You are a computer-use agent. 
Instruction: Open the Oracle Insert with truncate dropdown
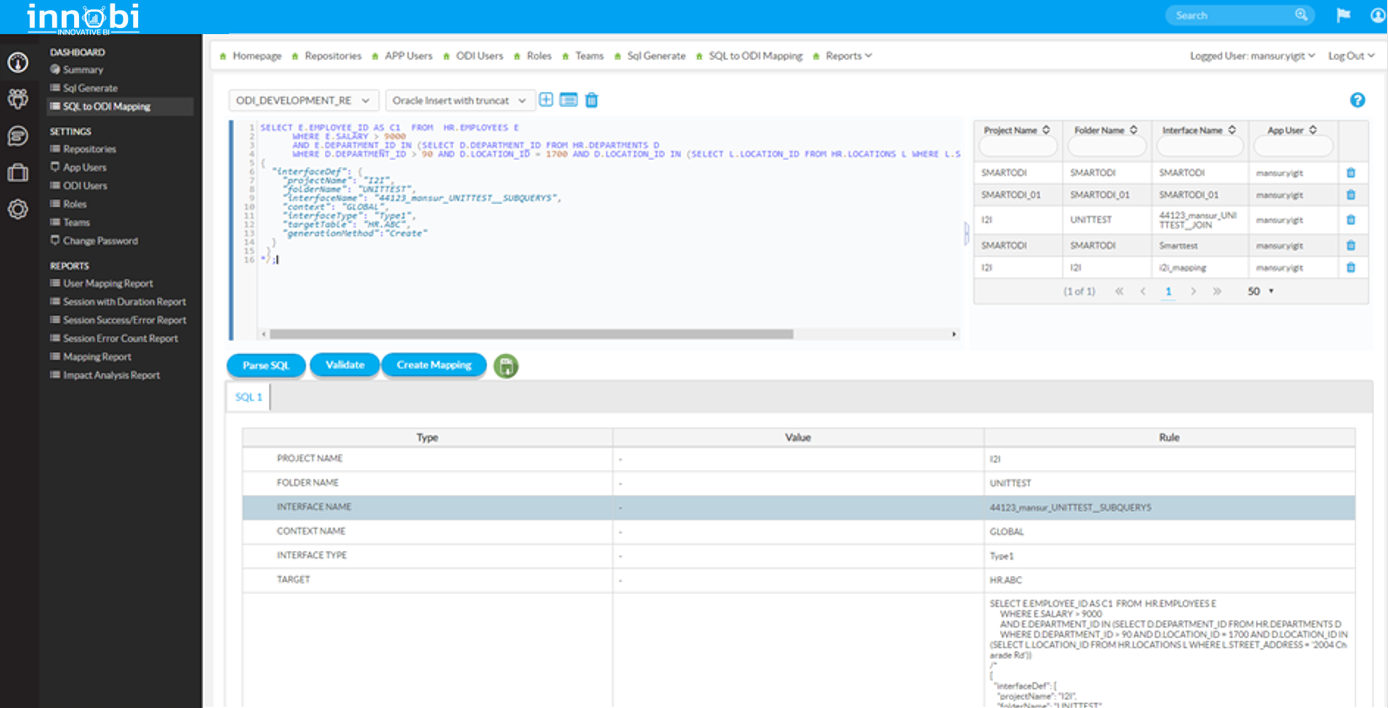459,100
